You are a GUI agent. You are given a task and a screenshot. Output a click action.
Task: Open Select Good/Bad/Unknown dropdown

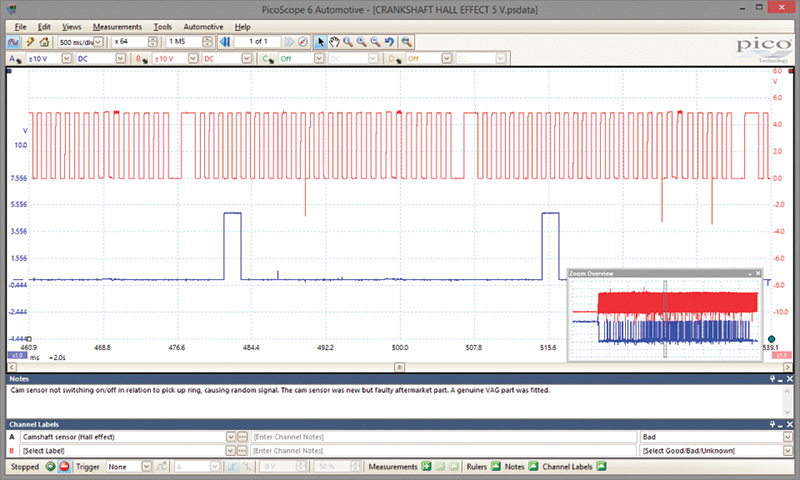[x=788, y=451]
